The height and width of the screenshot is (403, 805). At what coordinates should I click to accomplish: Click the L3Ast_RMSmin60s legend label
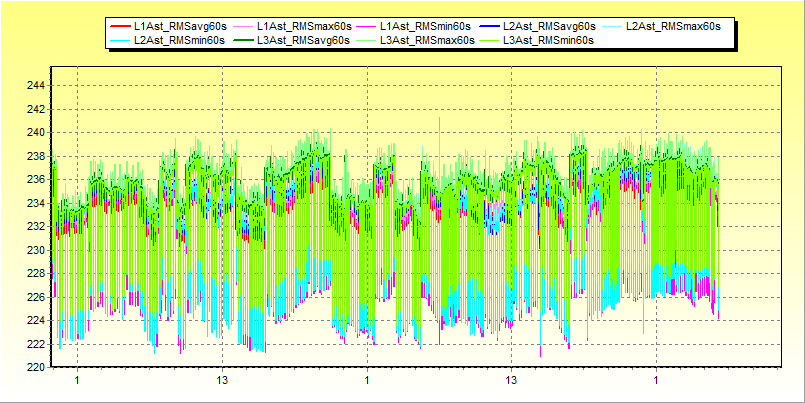tap(549, 40)
